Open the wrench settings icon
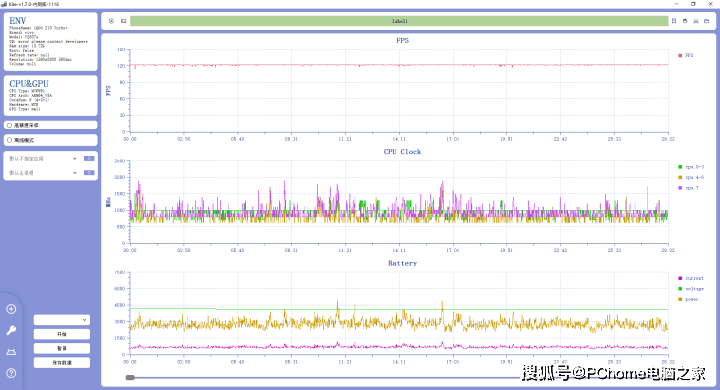 click(11, 330)
